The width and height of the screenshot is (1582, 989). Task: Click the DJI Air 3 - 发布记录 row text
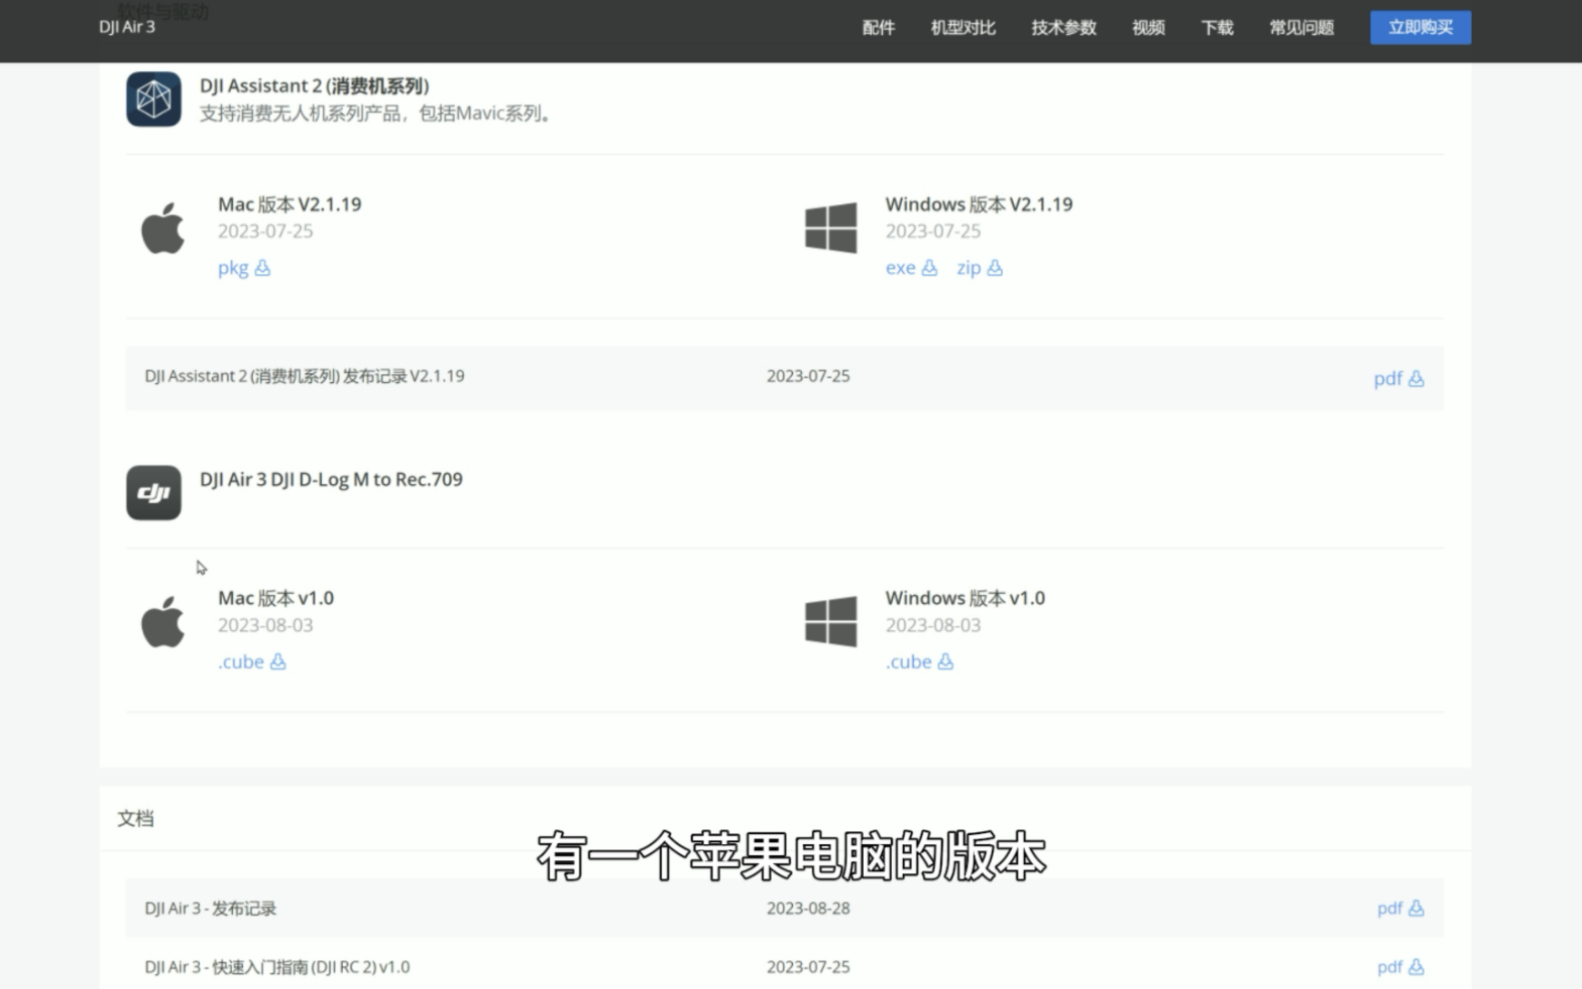(210, 908)
